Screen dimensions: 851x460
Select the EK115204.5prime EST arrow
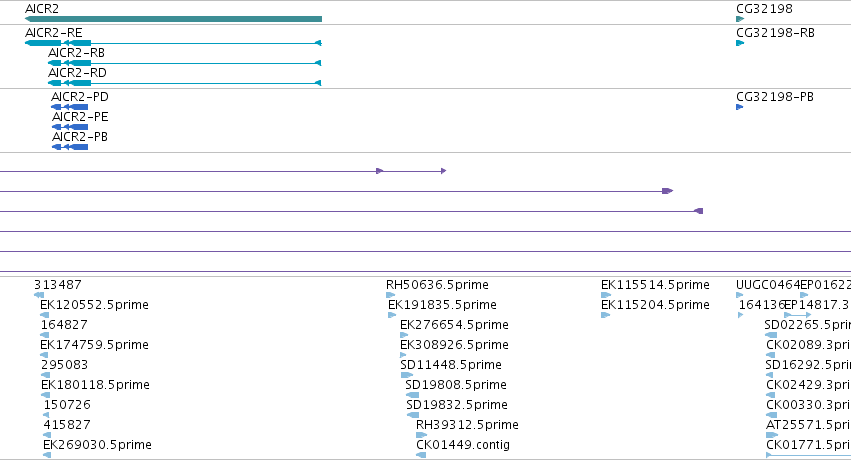[x=605, y=315]
